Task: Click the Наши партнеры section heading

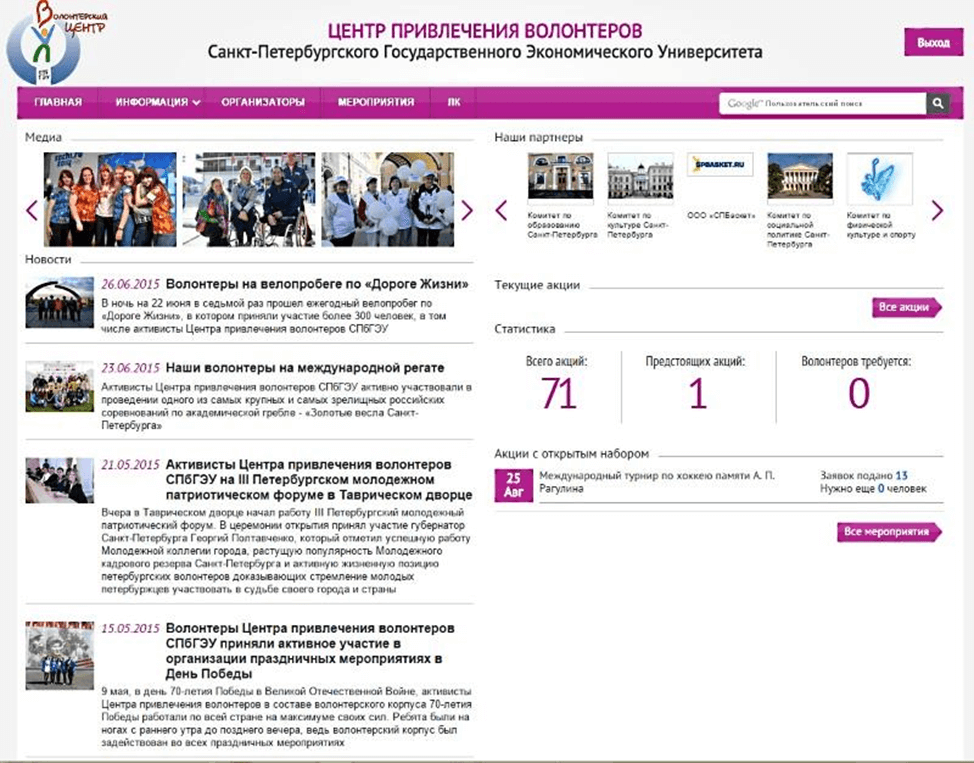Action: click(x=539, y=137)
